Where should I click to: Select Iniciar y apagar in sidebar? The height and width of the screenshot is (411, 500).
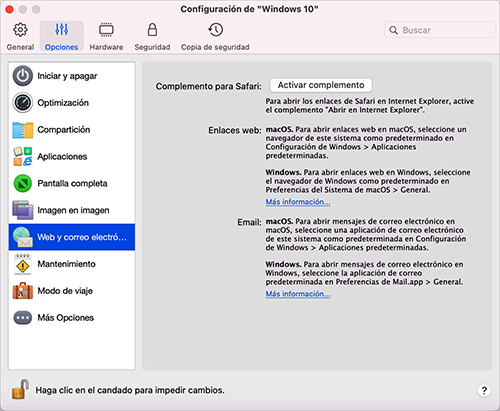coord(72,76)
